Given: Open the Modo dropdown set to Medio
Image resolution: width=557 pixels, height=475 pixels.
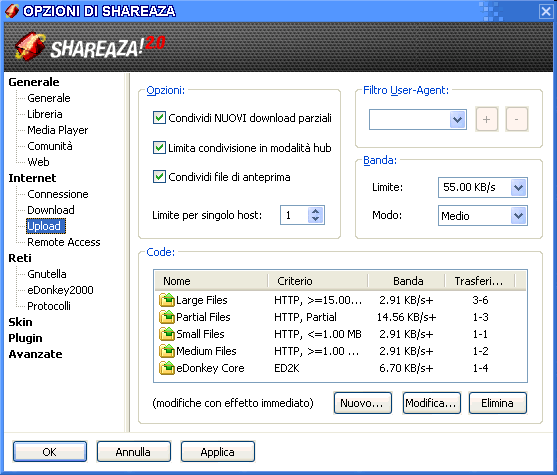Looking at the screenshot, I should pos(519,216).
